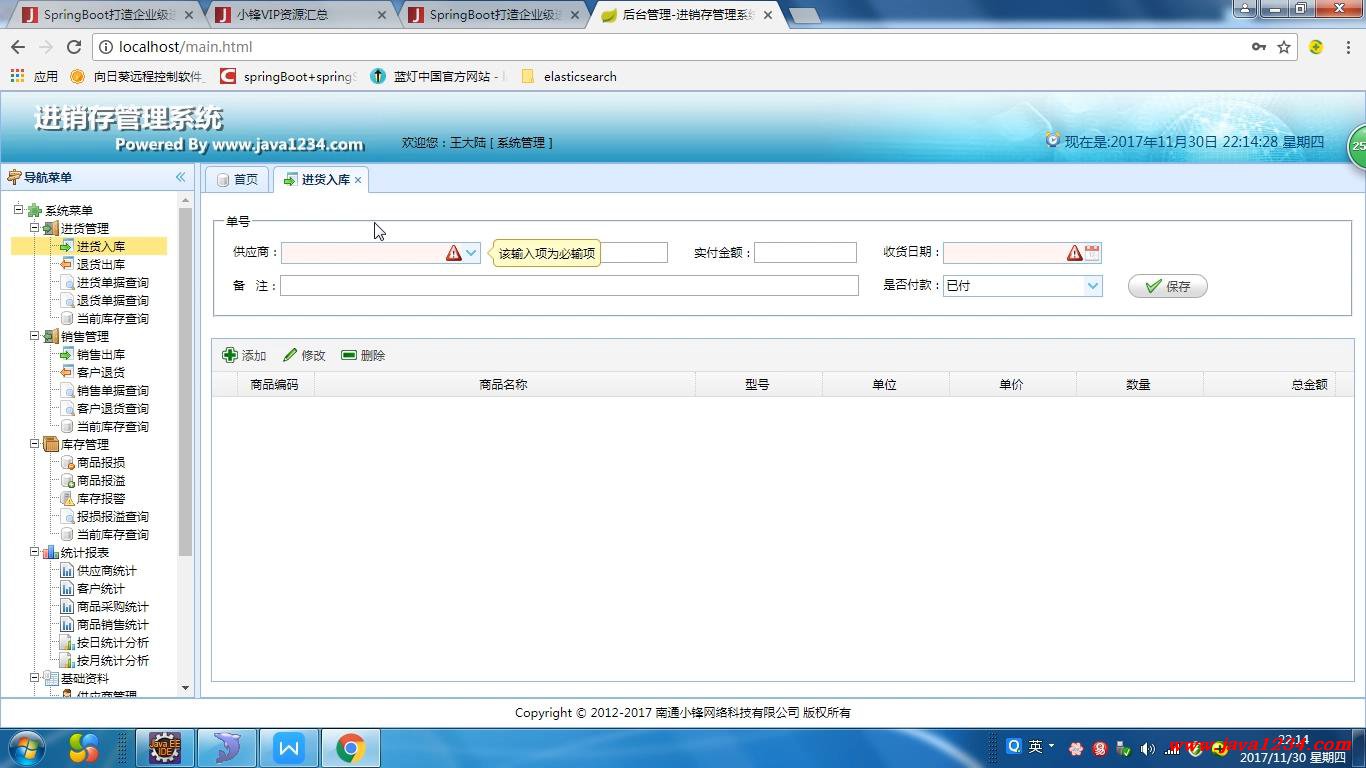Image resolution: width=1366 pixels, height=768 pixels.
Task: Click the Delete minus icon
Action: [349, 355]
